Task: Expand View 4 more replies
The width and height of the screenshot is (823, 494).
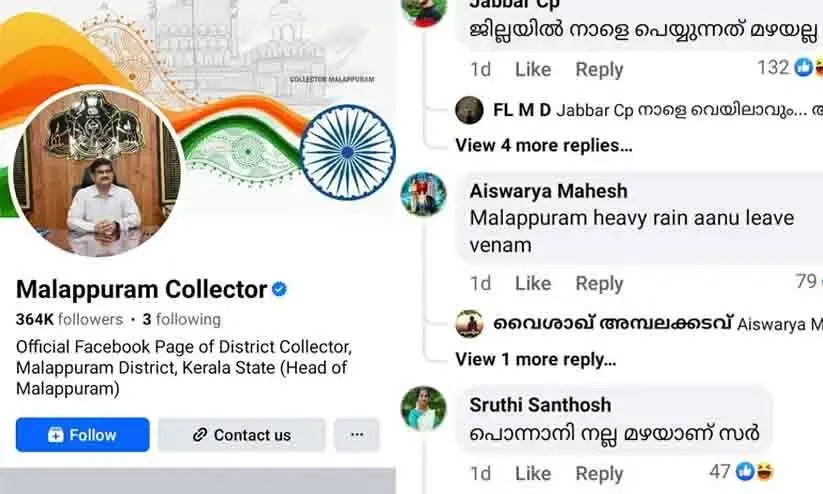Action: click(x=544, y=145)
